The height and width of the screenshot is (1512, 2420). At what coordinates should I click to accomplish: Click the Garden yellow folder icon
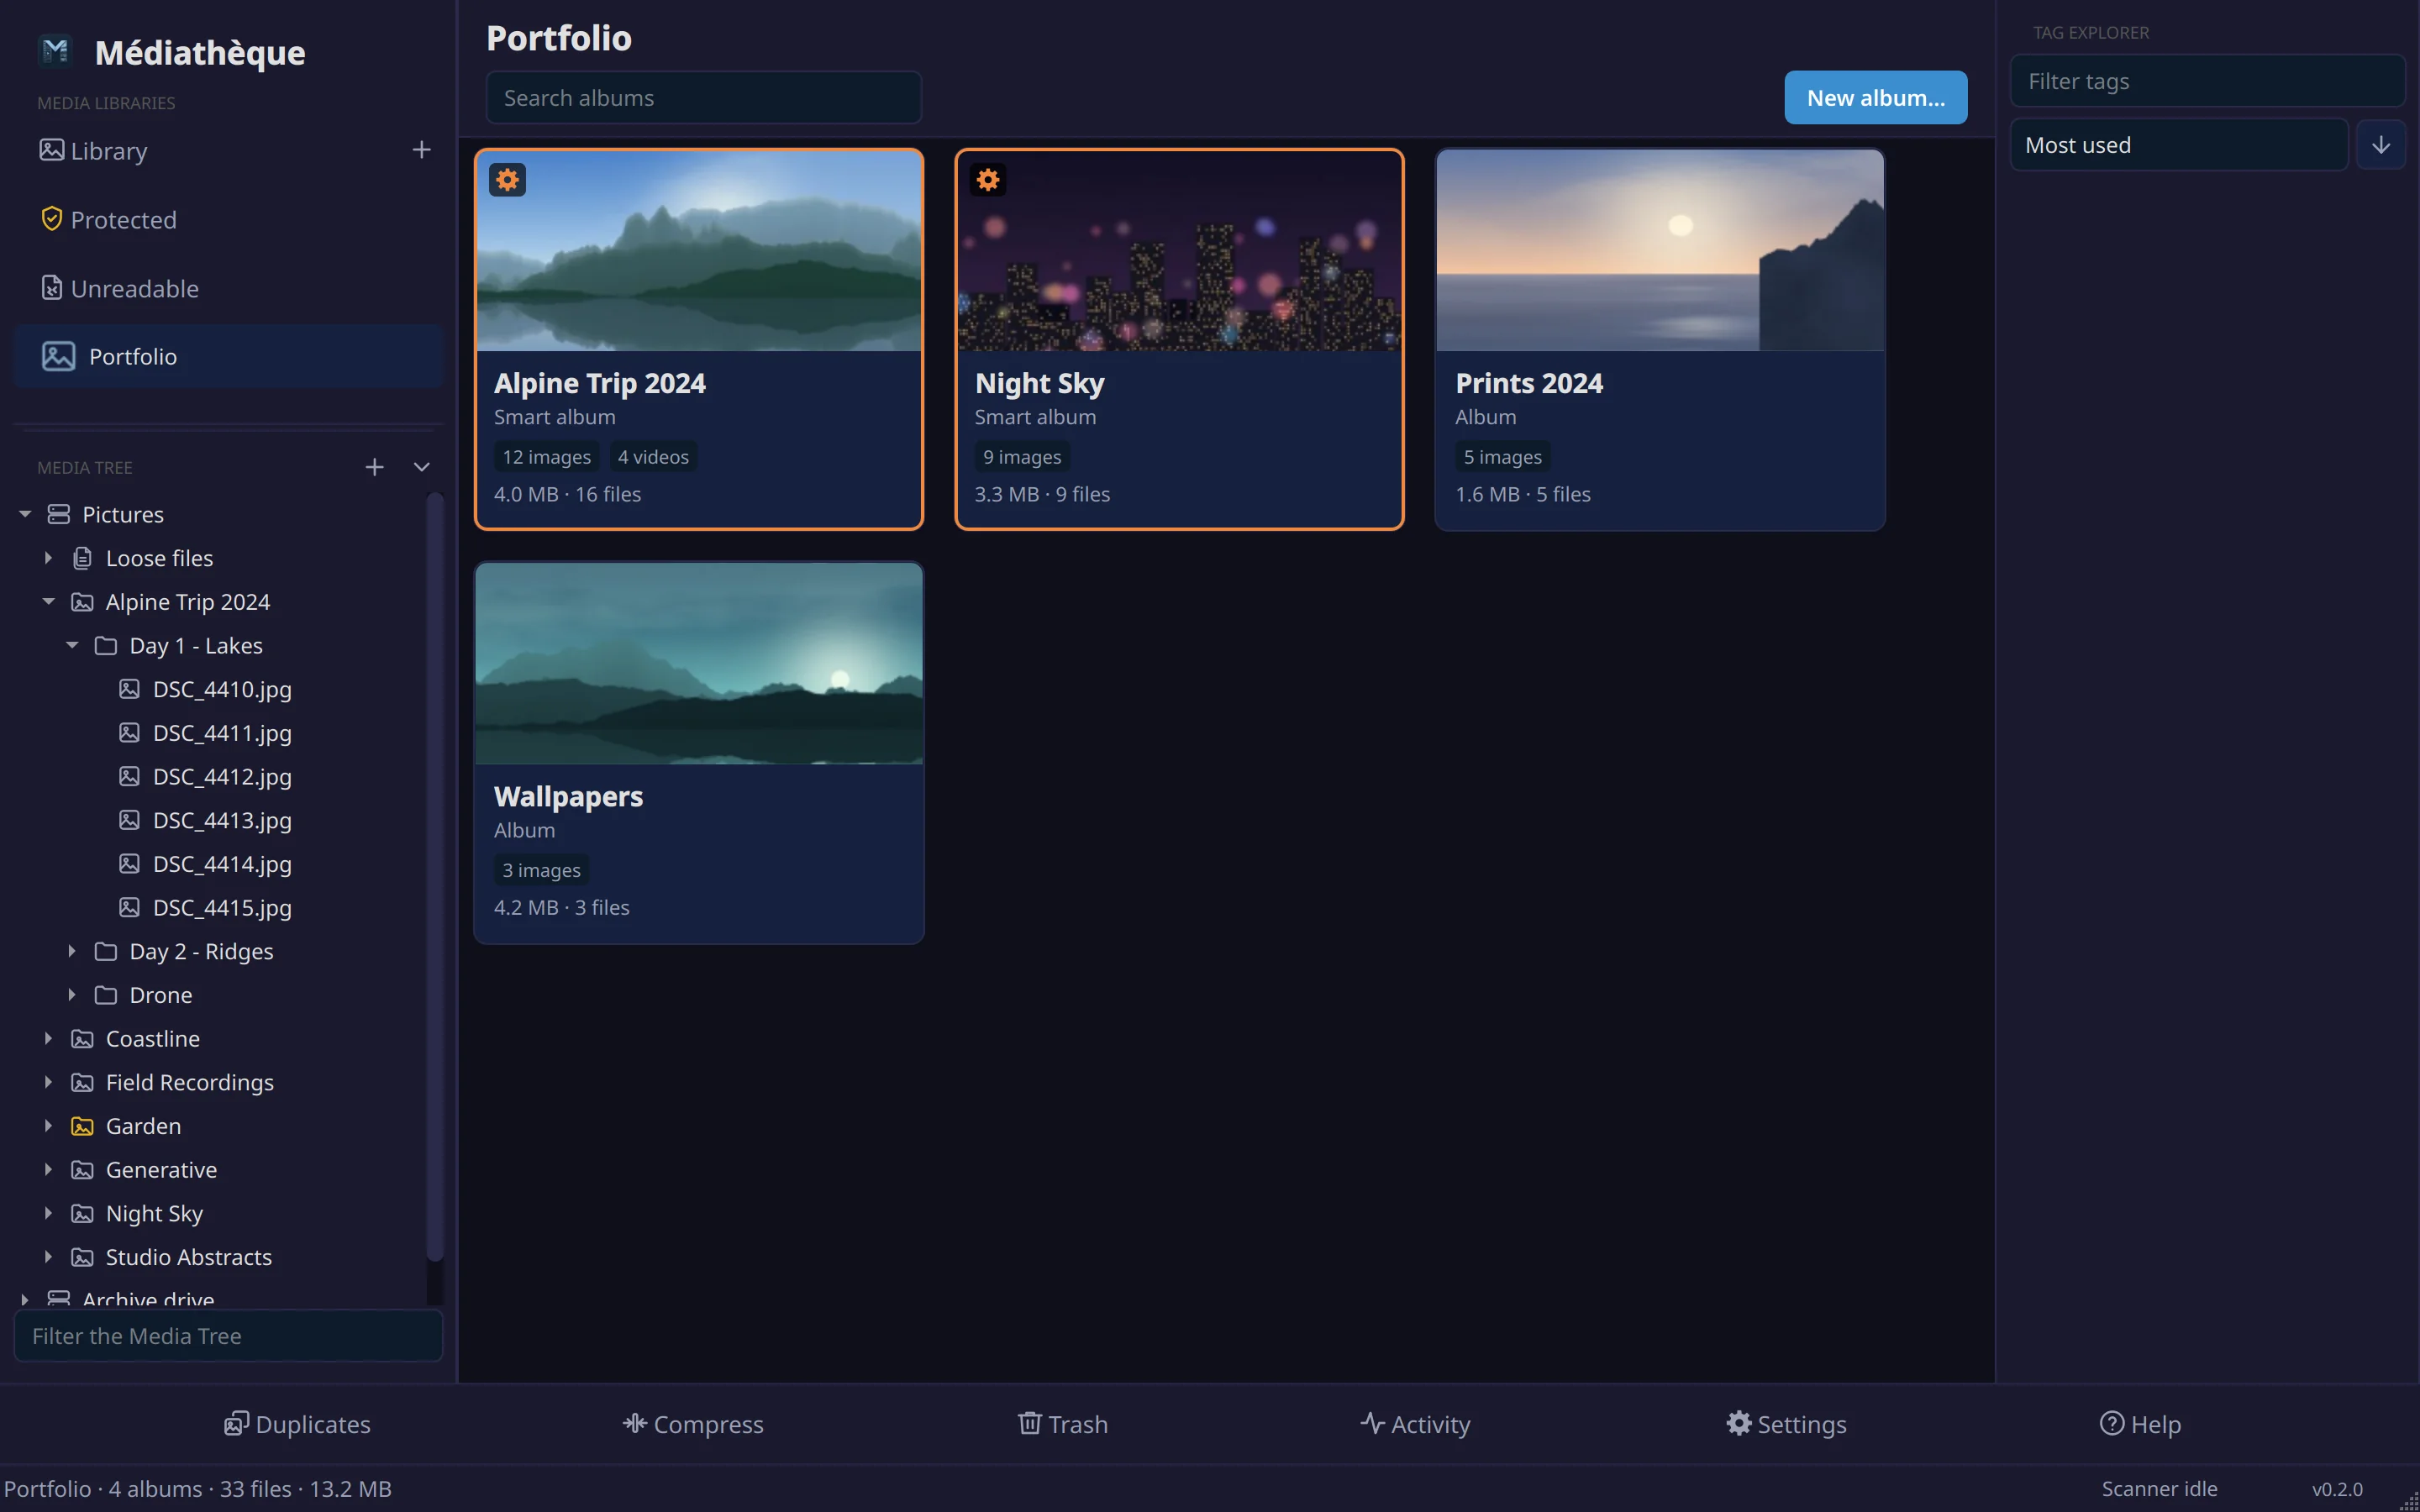(x=82, y=1126)
